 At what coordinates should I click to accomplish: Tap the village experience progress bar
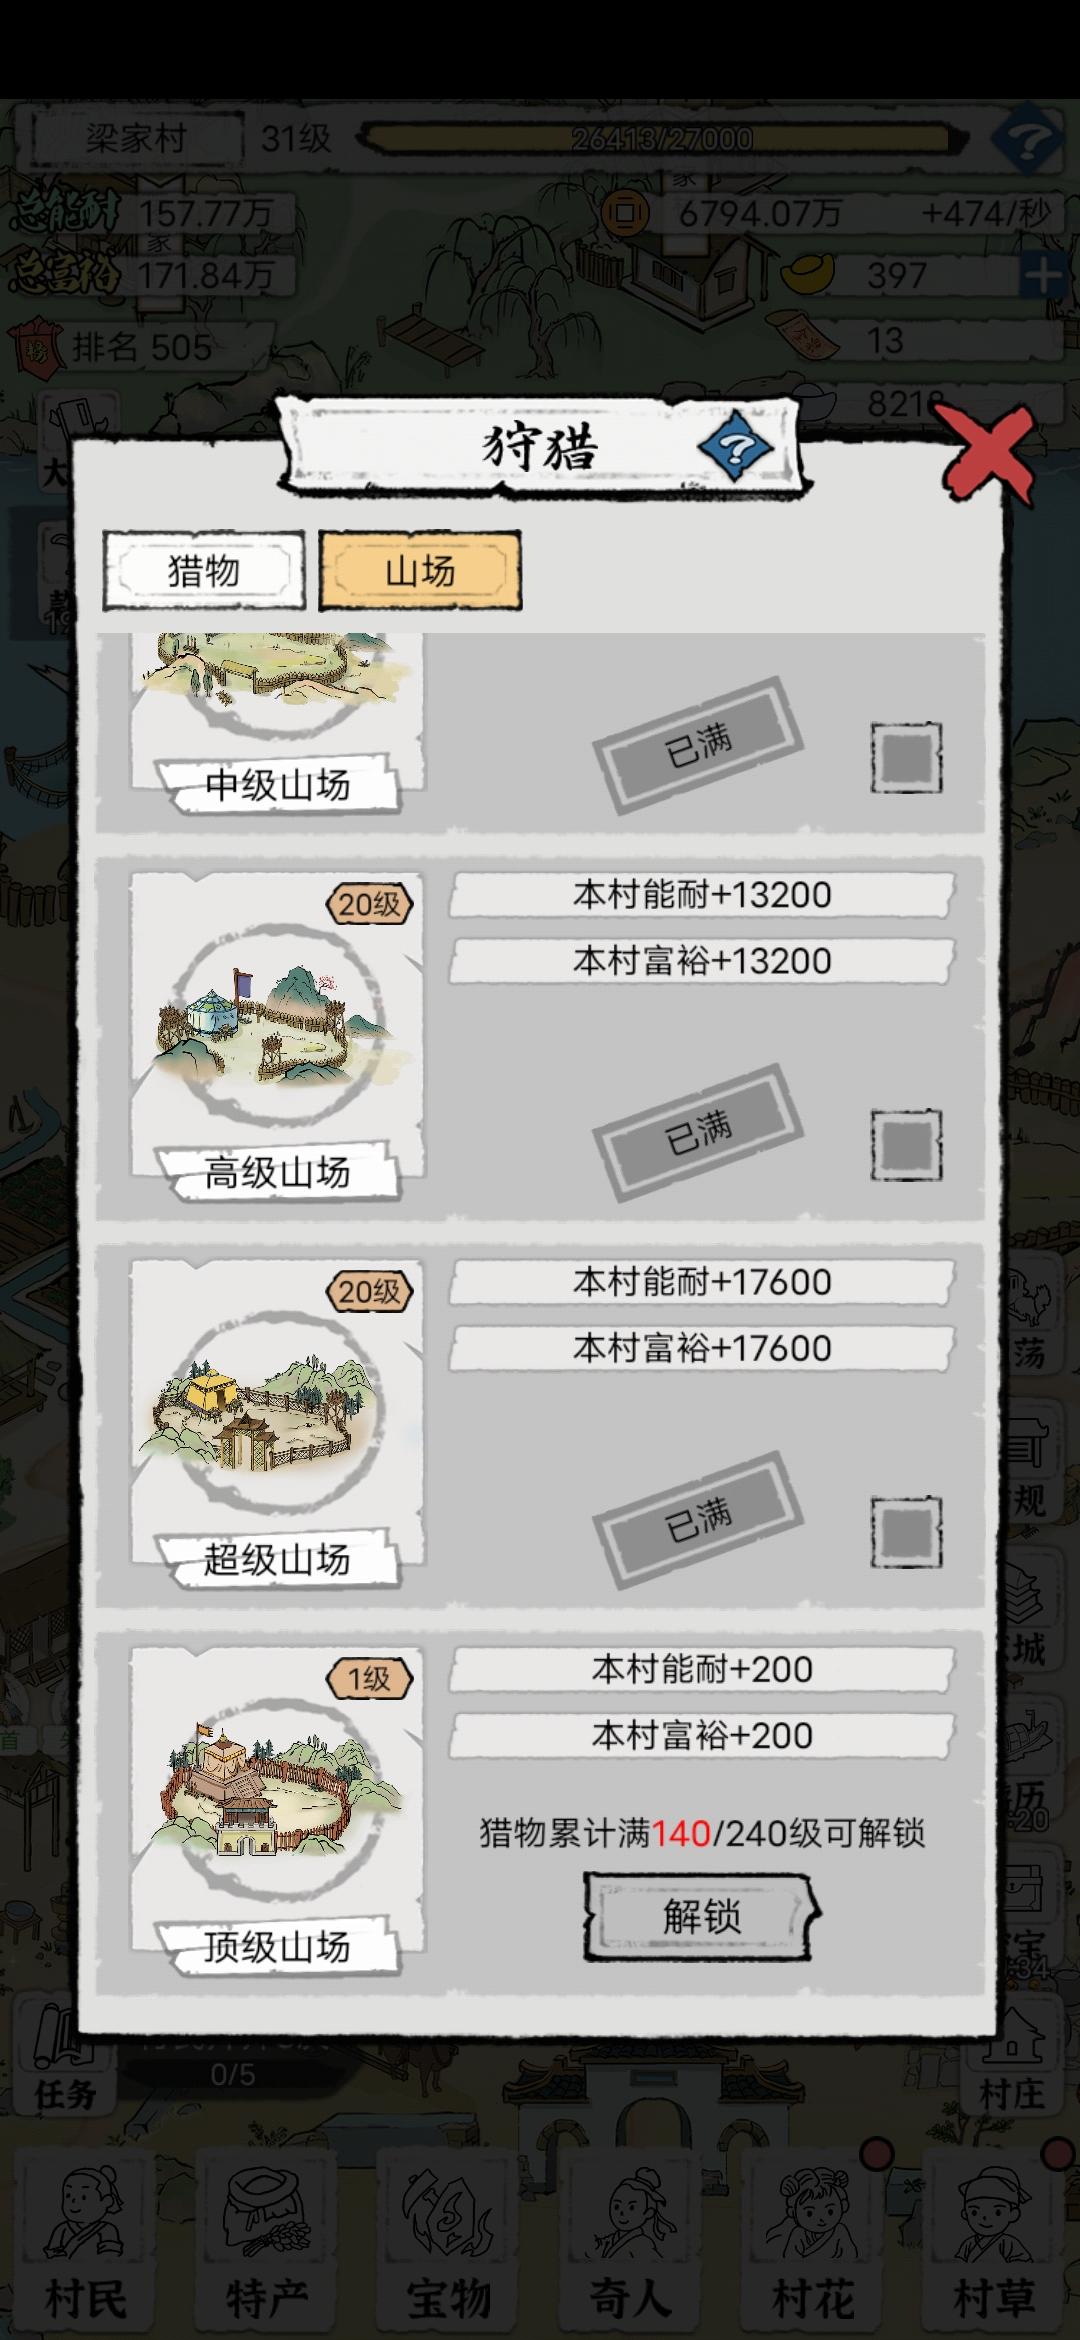[660, 138]
